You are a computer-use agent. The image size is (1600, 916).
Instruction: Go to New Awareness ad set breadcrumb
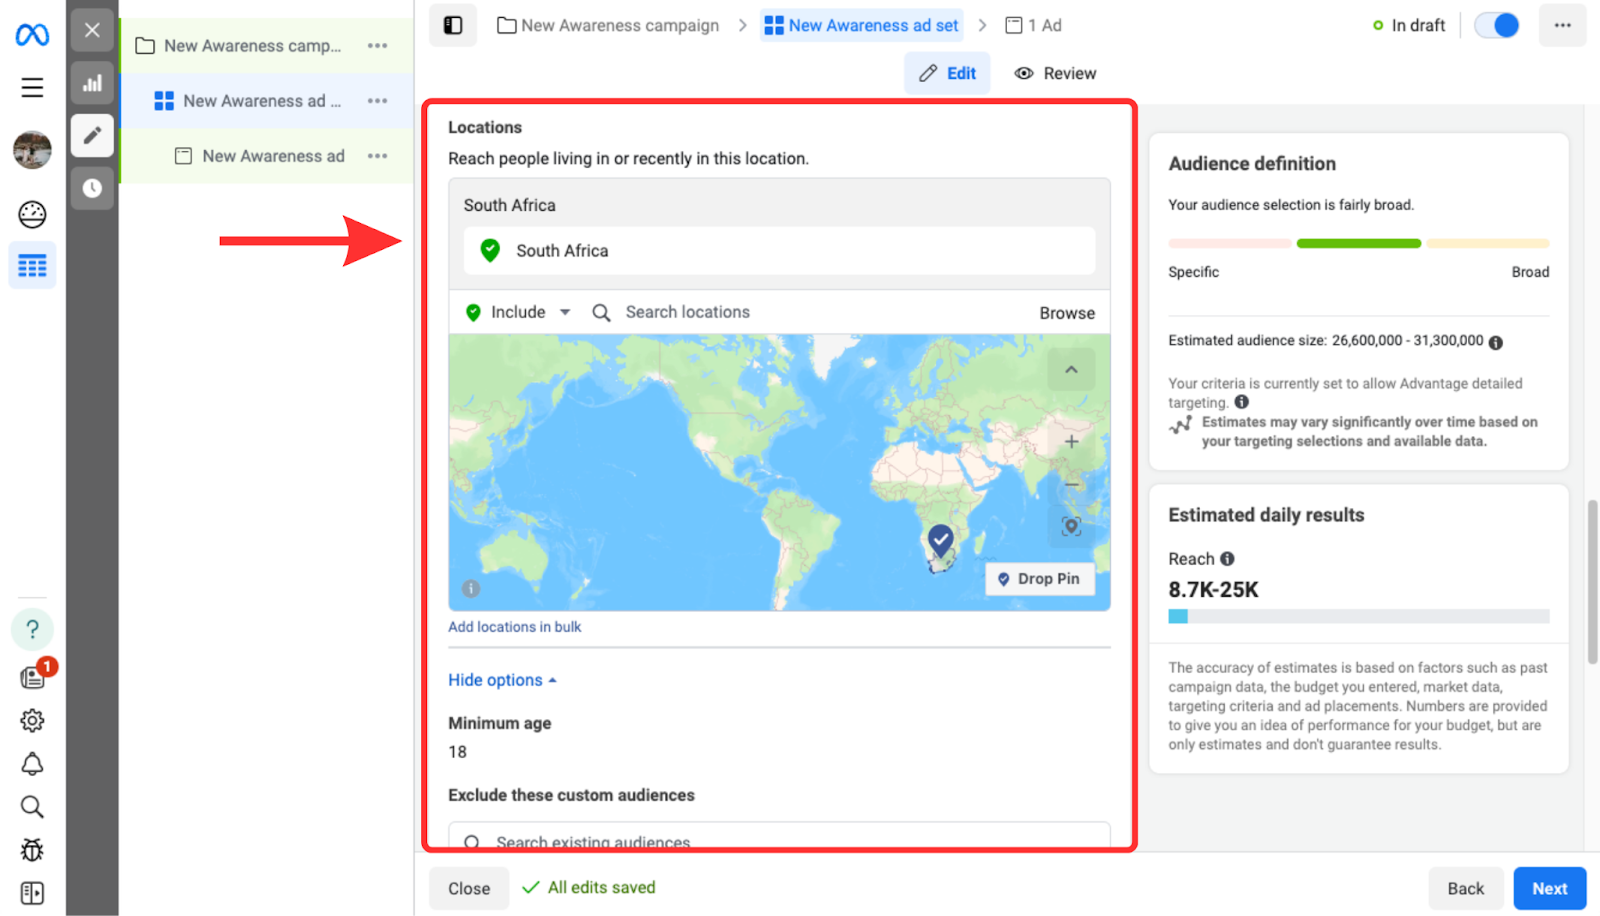861,25
